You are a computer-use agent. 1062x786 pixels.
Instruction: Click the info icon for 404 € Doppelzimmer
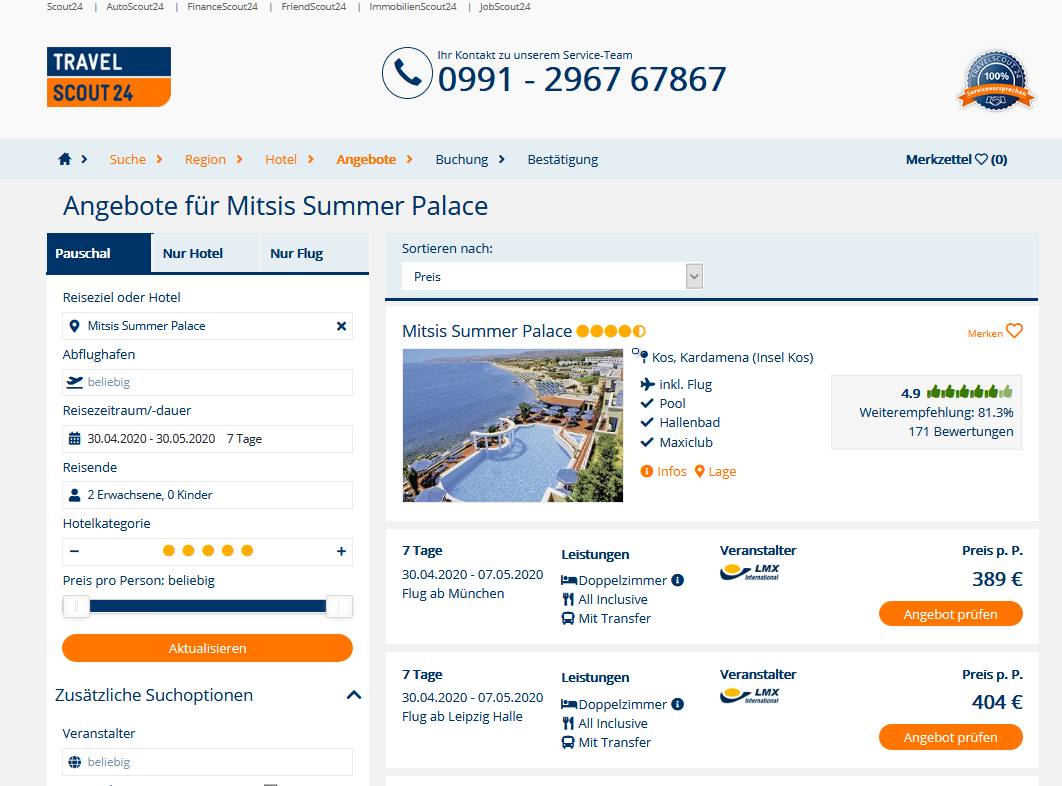click(677, 704)
